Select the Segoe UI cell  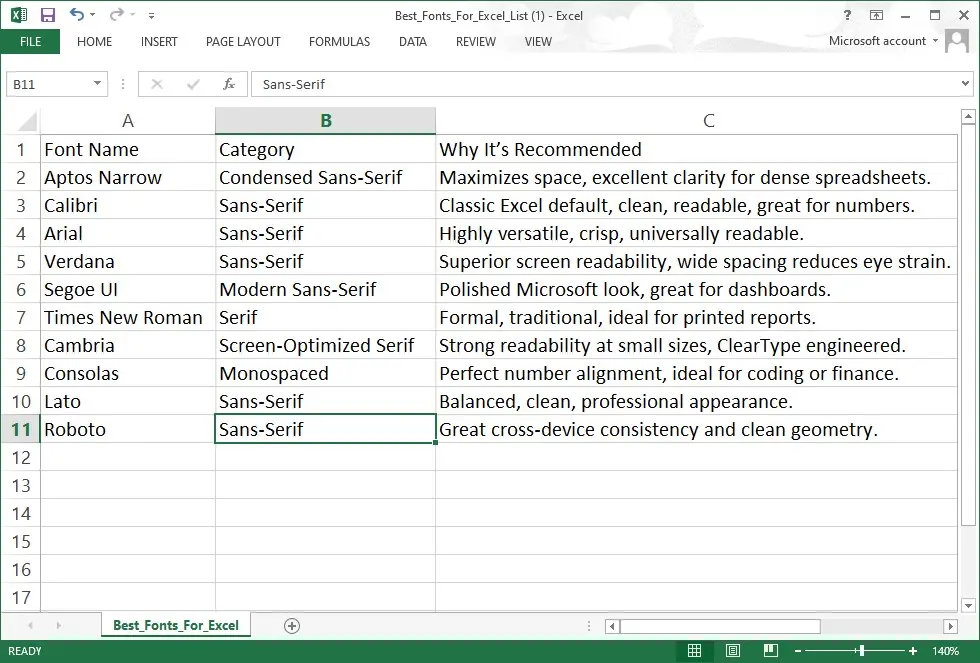[128, 289]
